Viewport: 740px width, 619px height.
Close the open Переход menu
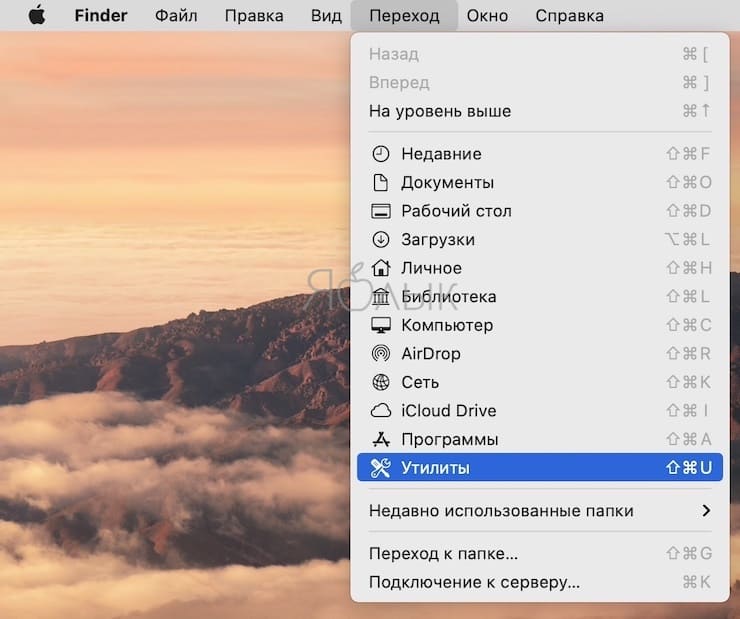click(x=404, y=16)
